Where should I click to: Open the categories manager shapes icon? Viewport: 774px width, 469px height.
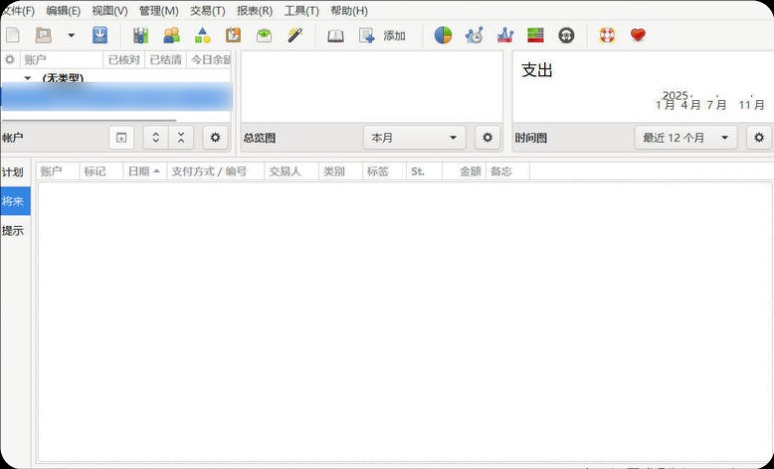[x=202, y=36]
